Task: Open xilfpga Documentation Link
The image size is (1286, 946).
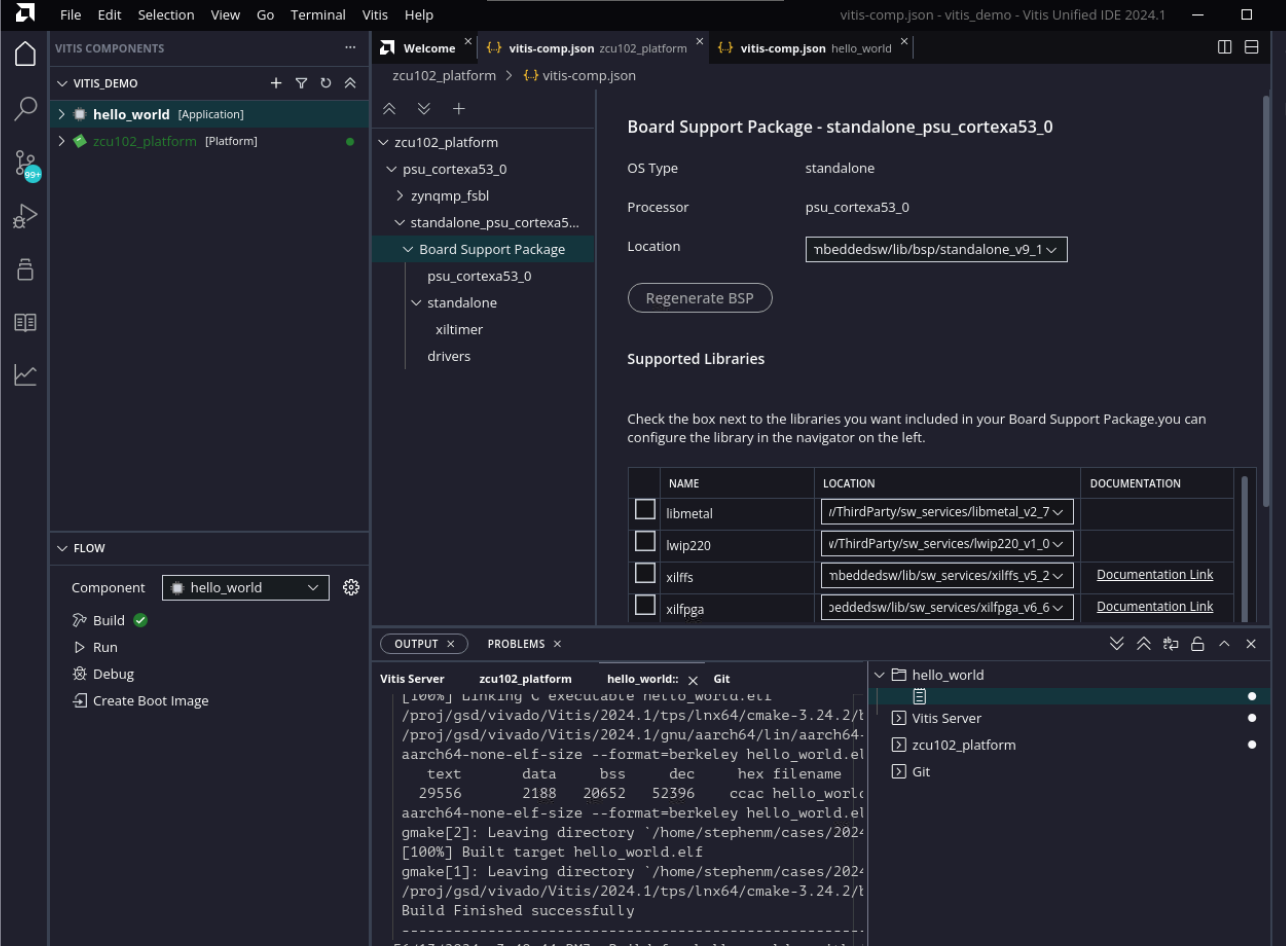Action: coord(1155,606)
